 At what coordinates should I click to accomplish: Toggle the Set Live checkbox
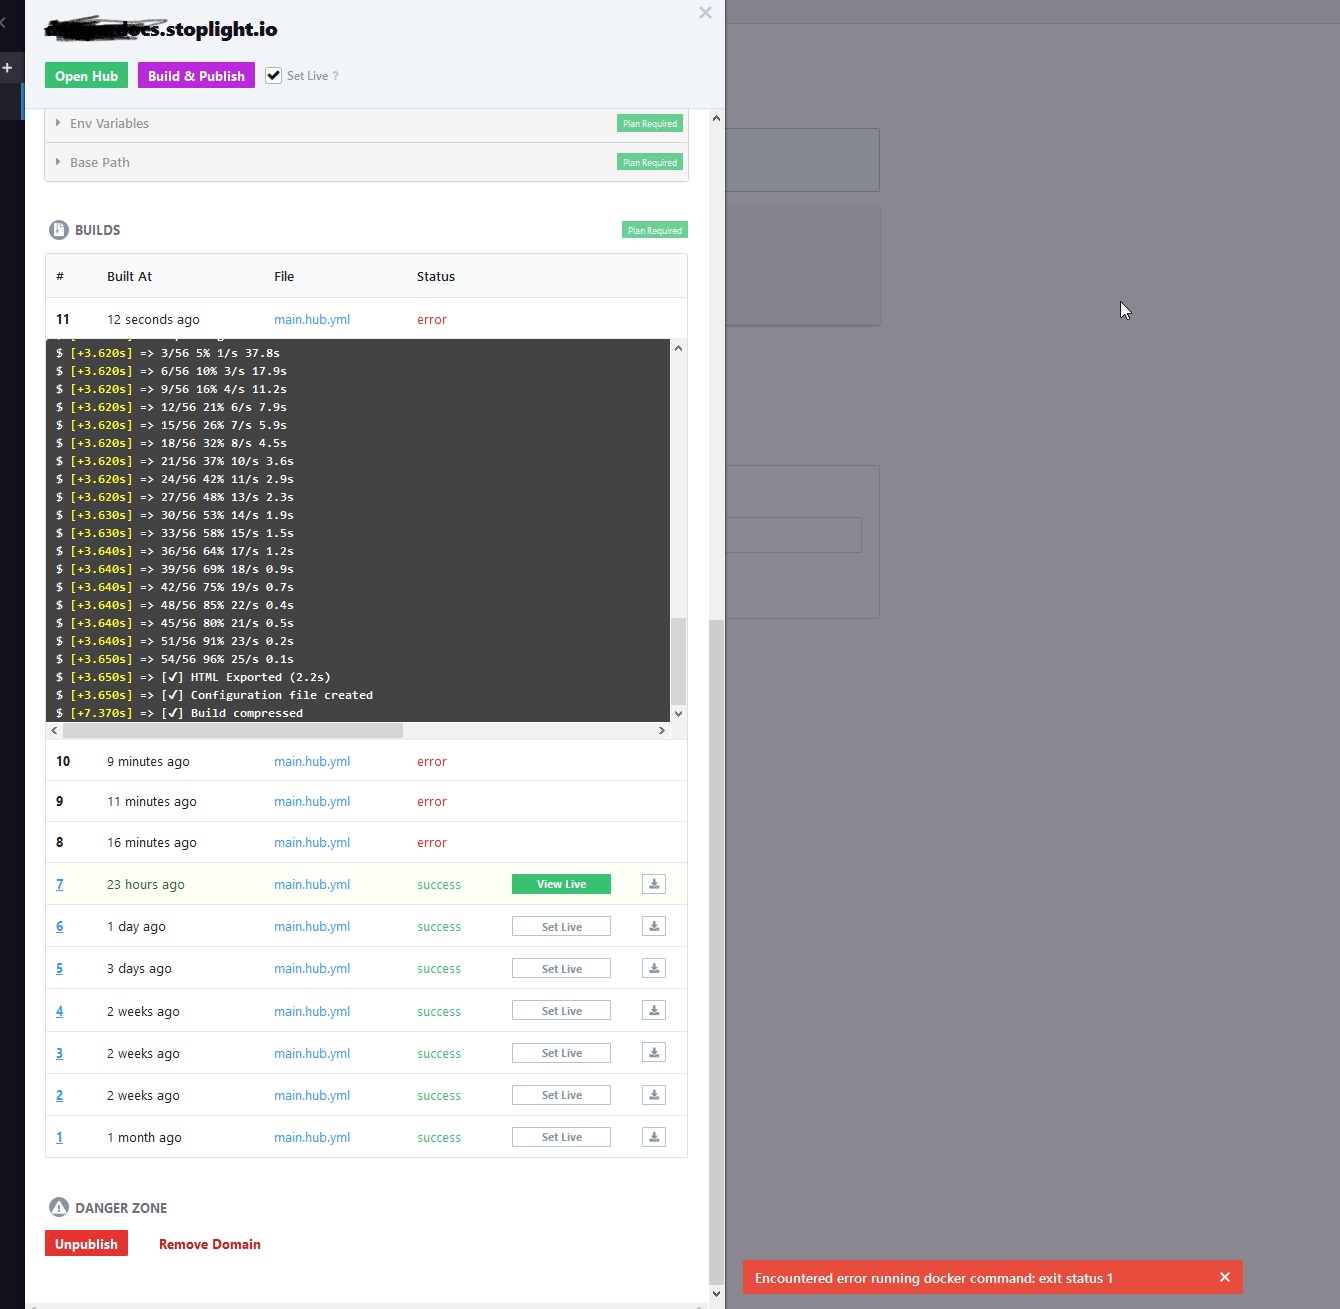(x=273, y=75)
